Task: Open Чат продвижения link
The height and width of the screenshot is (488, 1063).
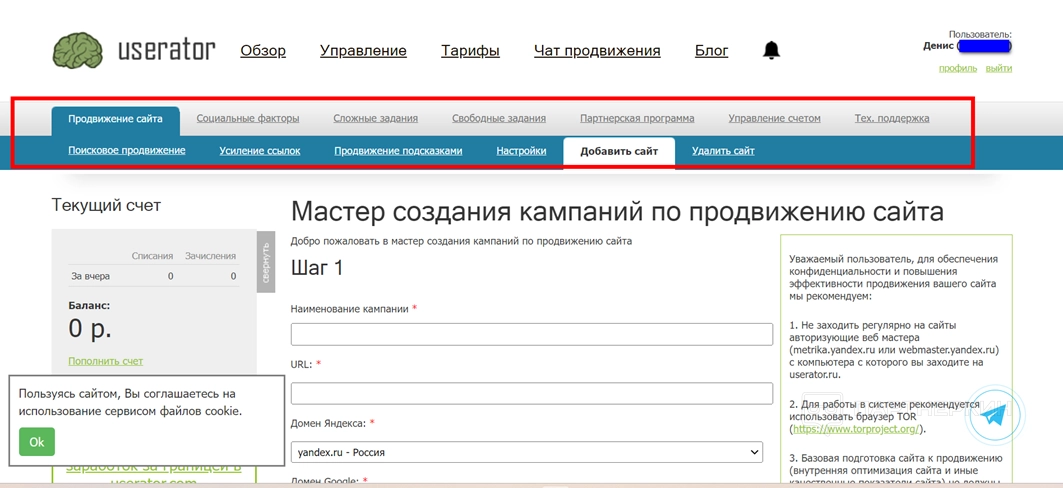Action: tap(597, 51)
